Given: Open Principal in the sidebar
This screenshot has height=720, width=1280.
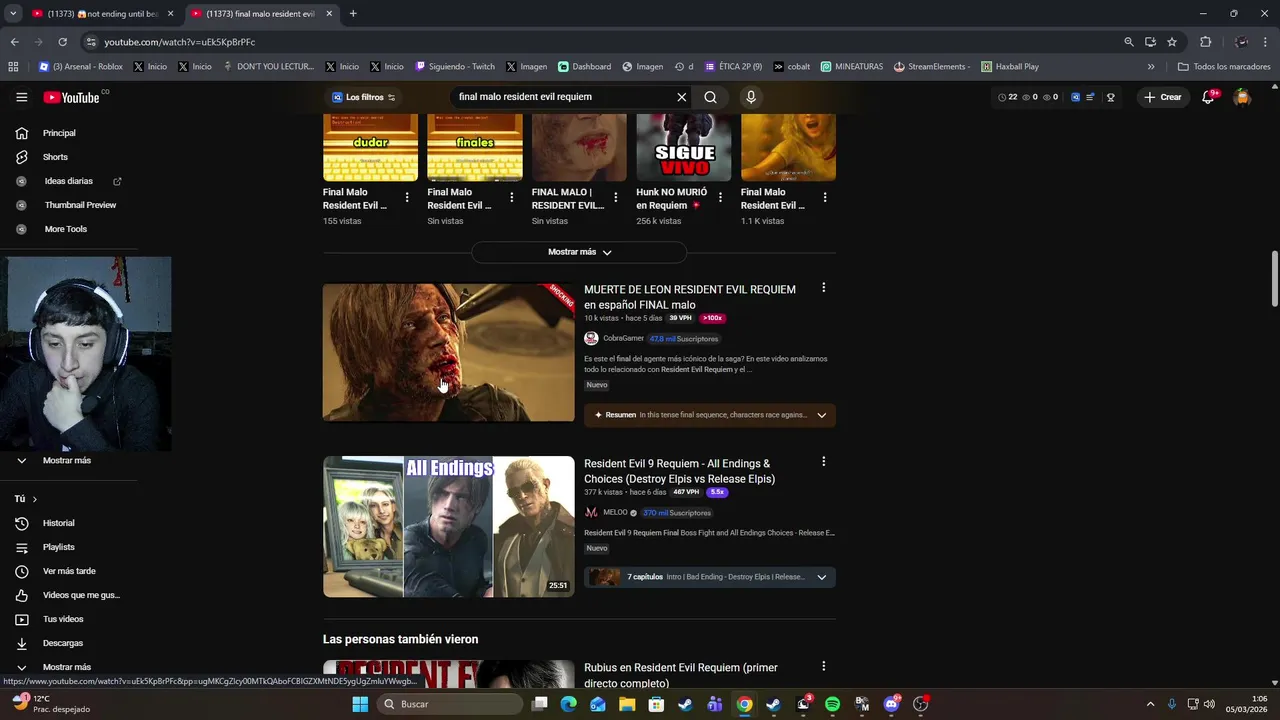Looking at the screenshot, I should click(x=59, y=133).
